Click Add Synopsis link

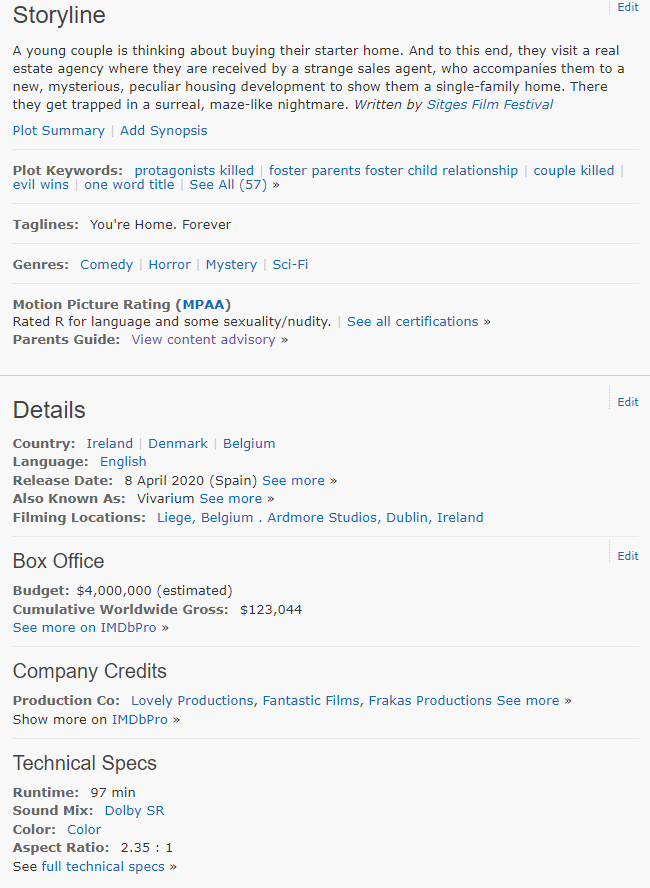tap(164, 131)
